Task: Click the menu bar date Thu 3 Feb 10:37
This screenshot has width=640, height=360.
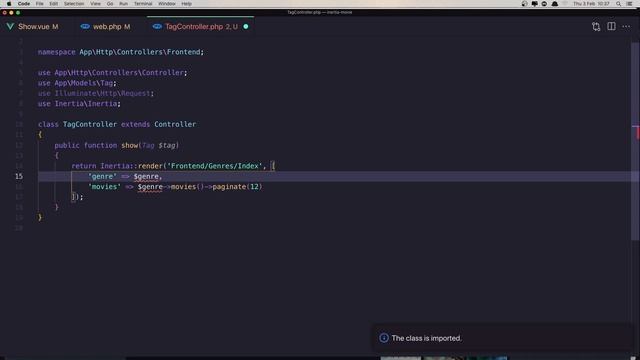Action: coord(591,4)
